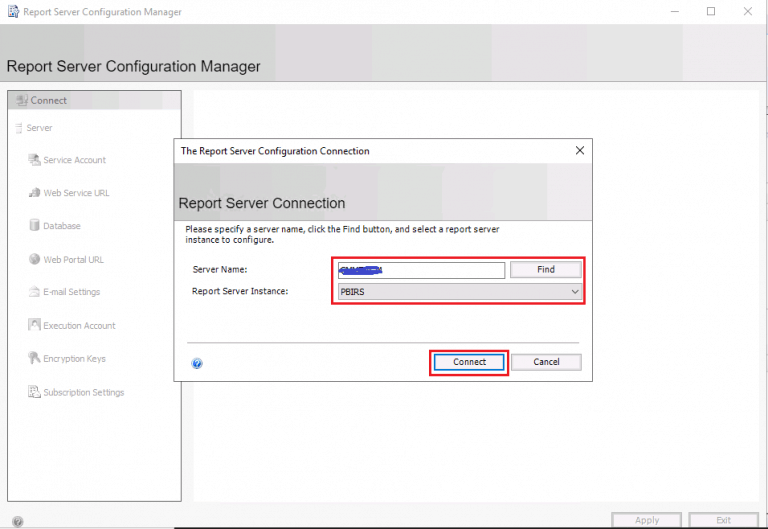
Task: Click the Execution Account icon
Action: 34,325
